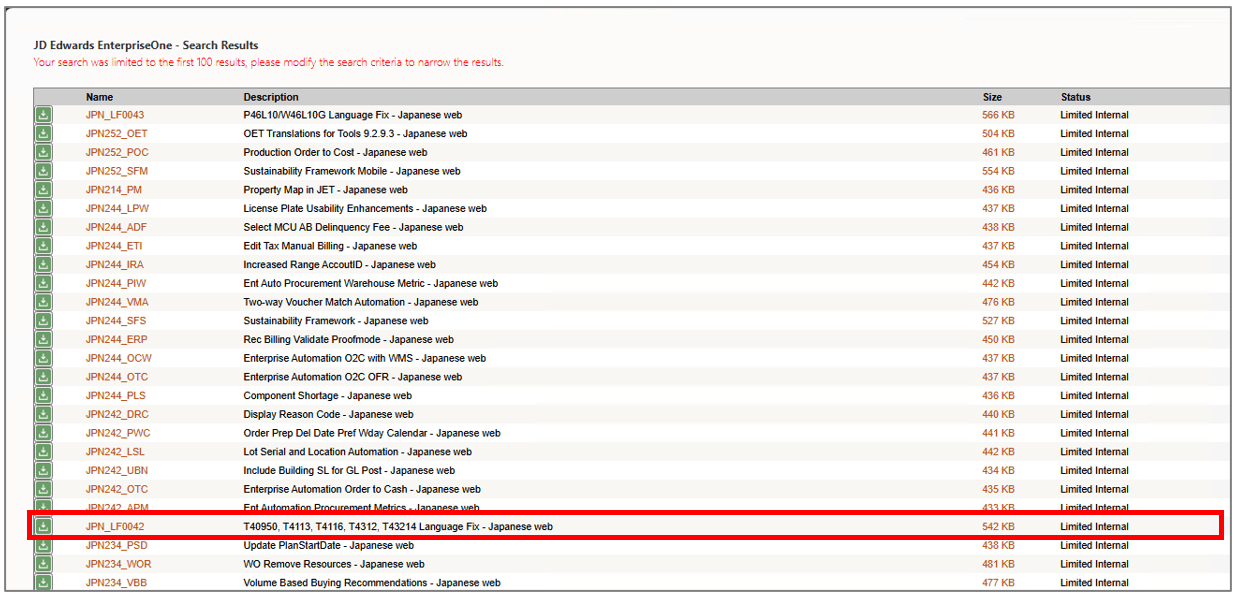Viewport: 1234px width, 594px height.
Task: Open the JPN244_IRA link
Action: [116, 265]
